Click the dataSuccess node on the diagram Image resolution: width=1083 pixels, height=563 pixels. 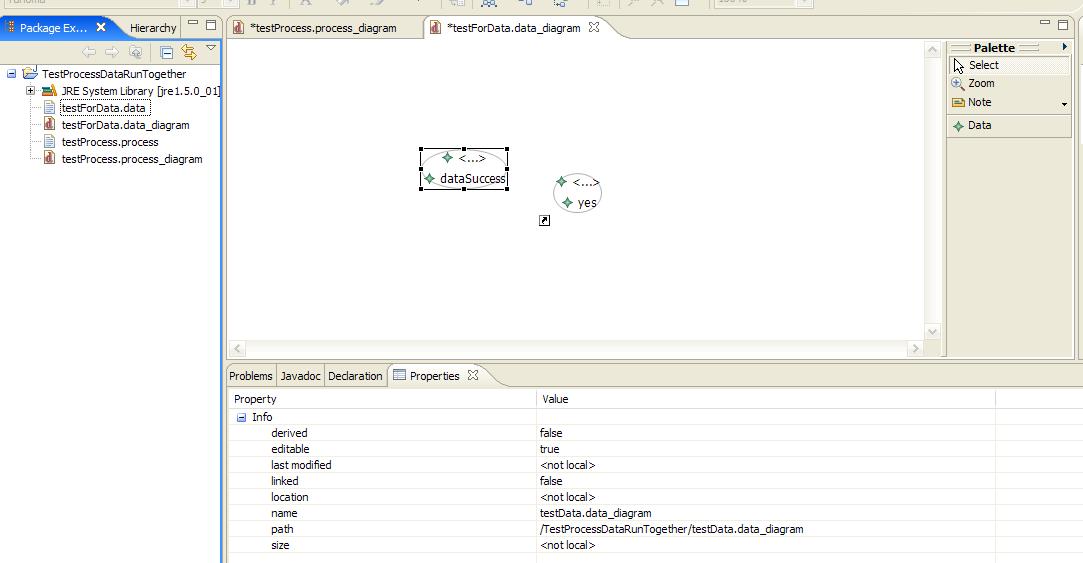(x=472, y=179)
